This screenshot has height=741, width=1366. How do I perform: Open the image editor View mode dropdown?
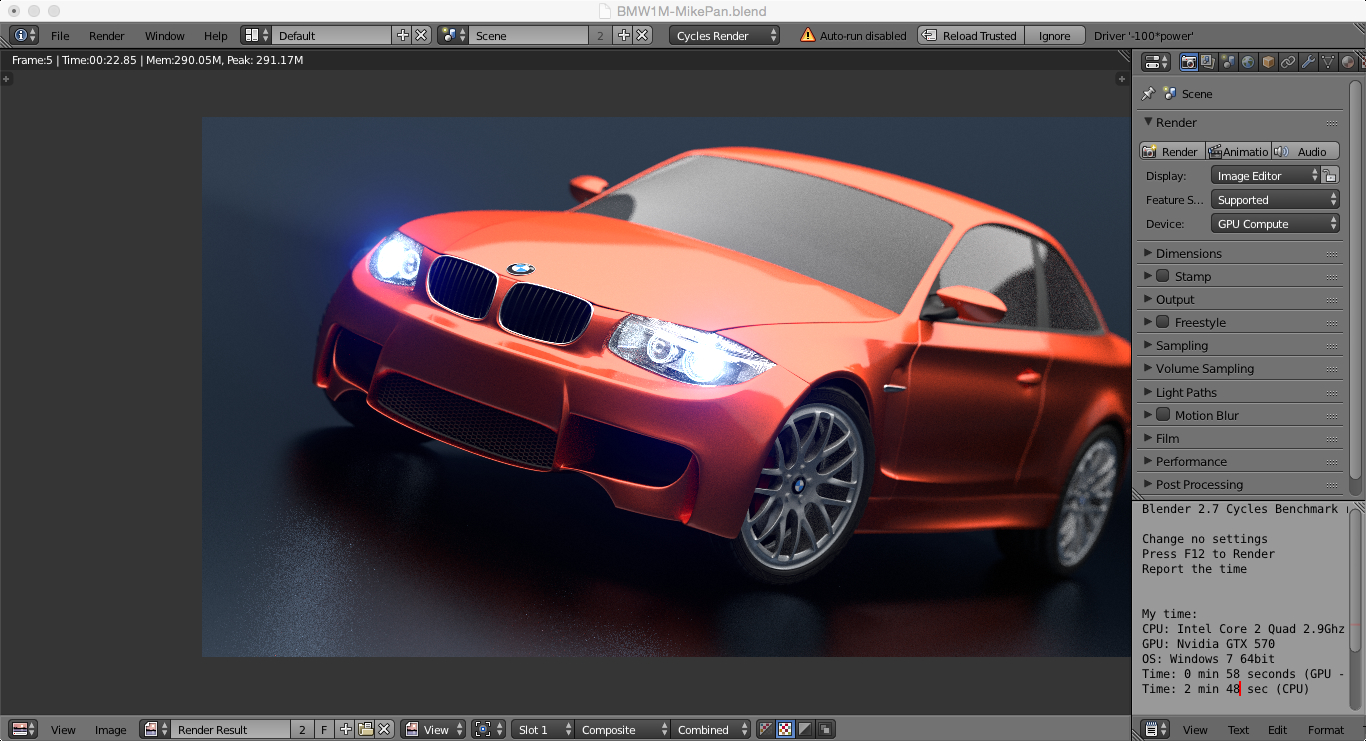(433, 729)
